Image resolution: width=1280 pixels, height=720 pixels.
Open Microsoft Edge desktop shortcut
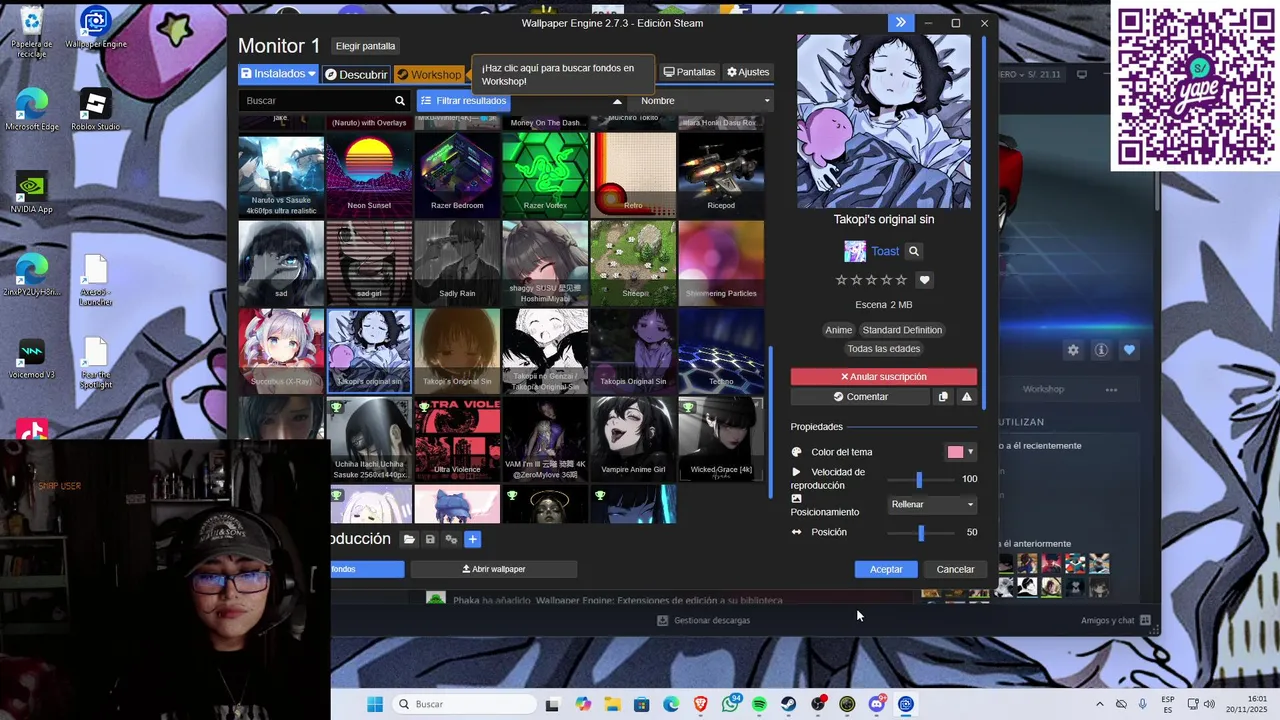click(32, 110)
